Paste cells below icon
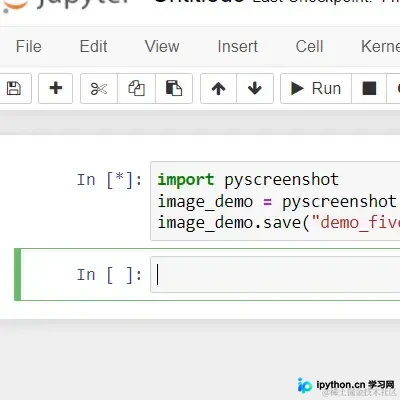The height and width of the screenshot is (400, 400). pos(174,89)
